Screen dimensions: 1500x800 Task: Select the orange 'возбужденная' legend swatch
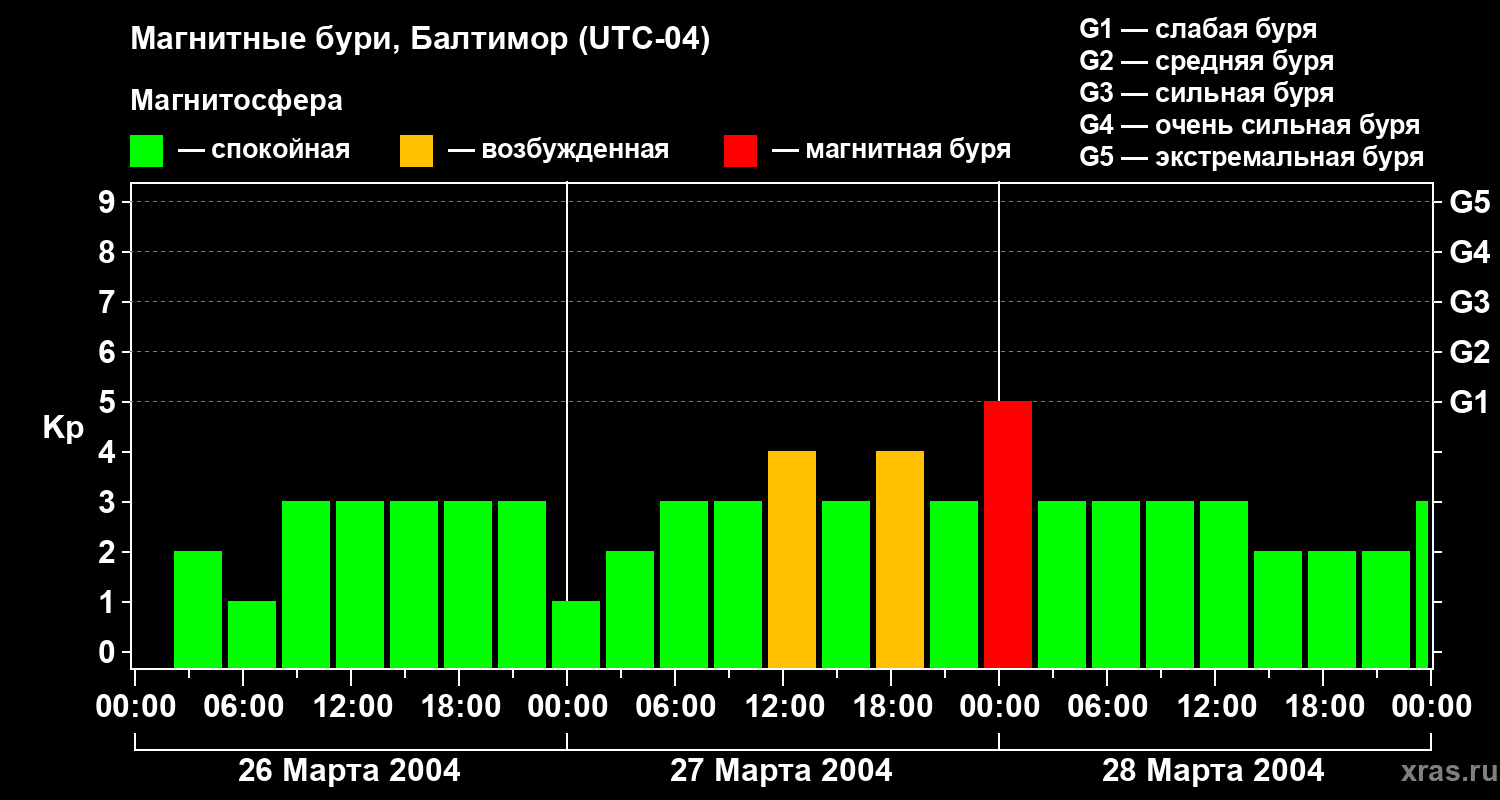coord(416,151)
